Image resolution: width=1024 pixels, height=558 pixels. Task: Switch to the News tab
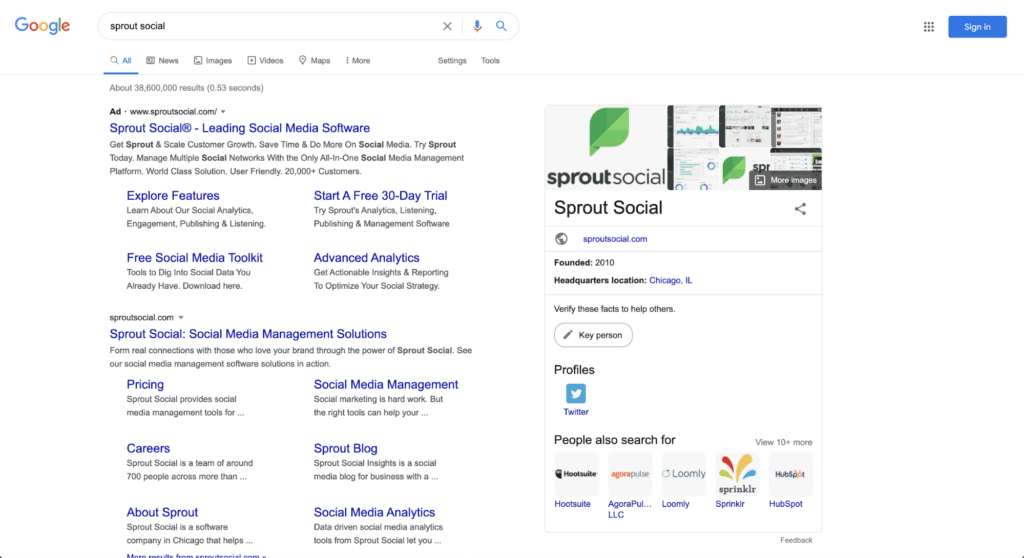pos(162,61)
